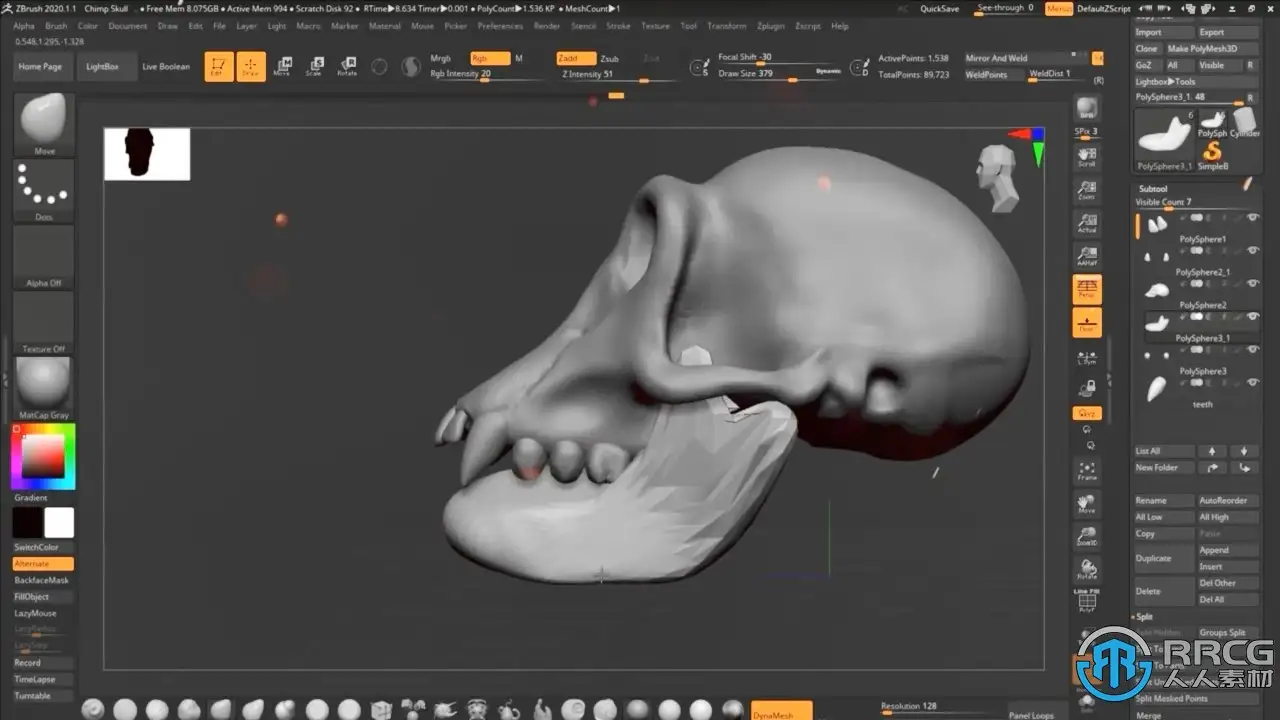Click the Zoom3D view icon
The width and height of the screenshot is (1280, 720).
pyautogui.click(x=1087, y=536)
